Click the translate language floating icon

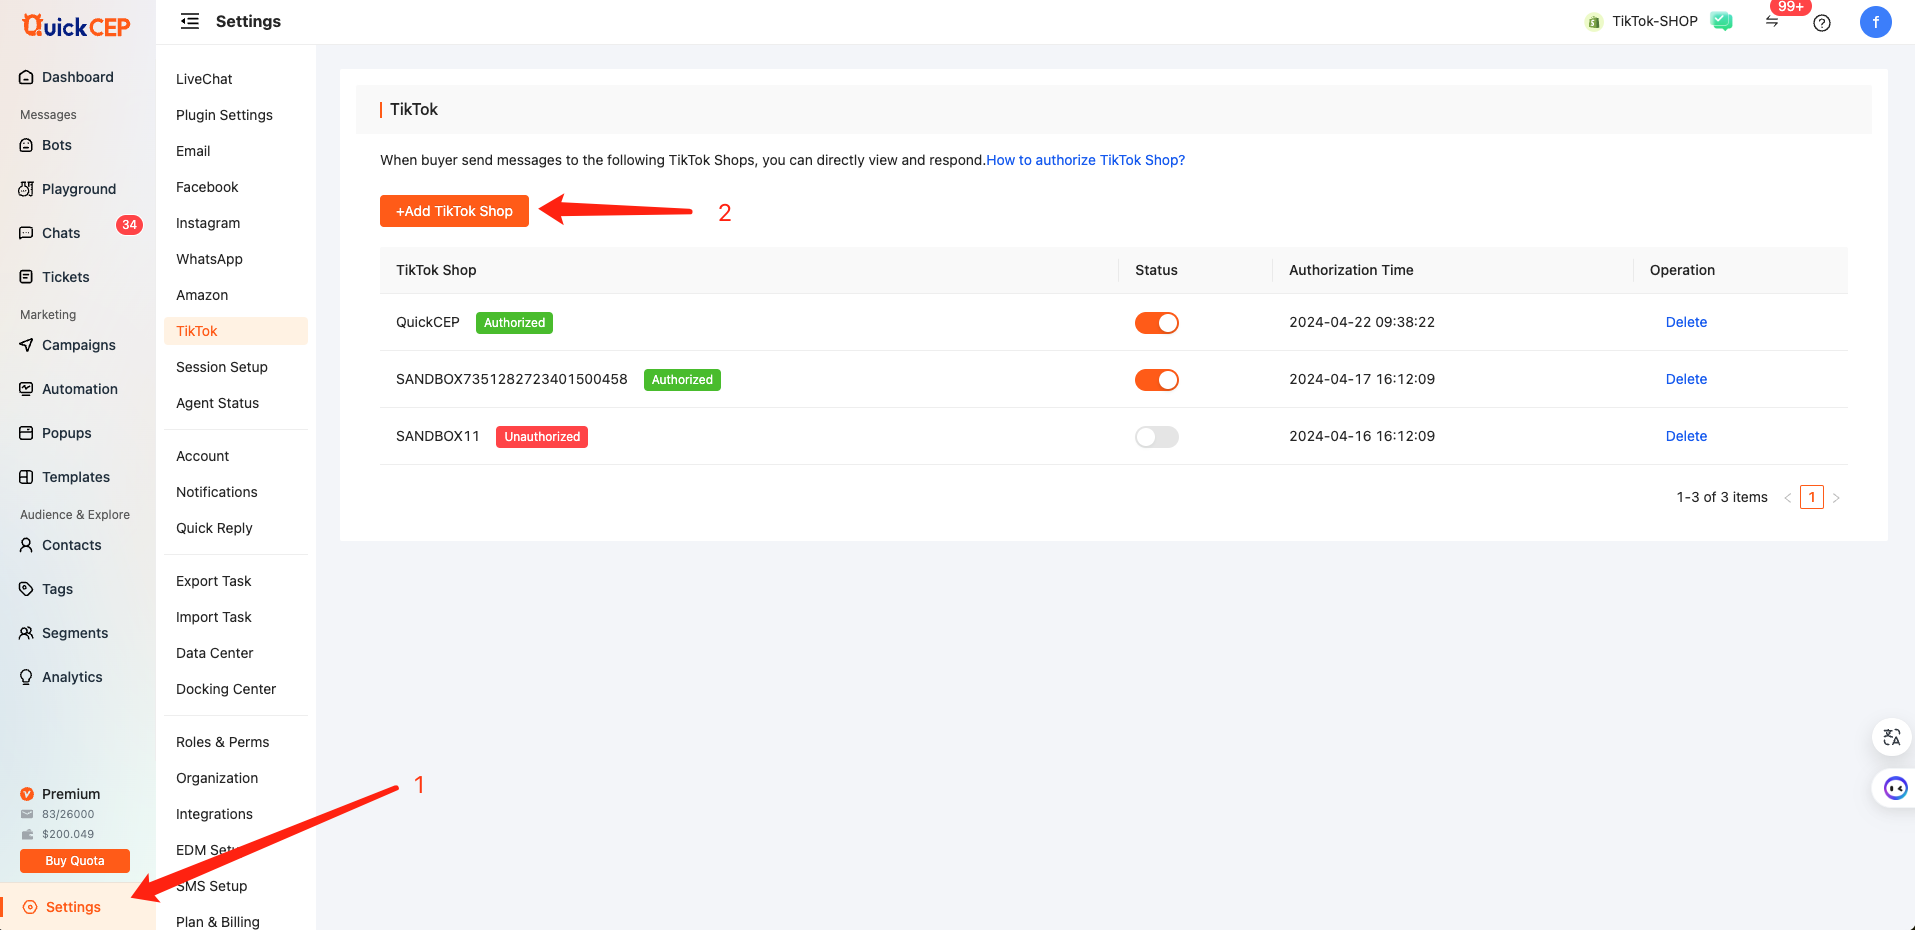pyautogui.click(x=1891, y=737)
